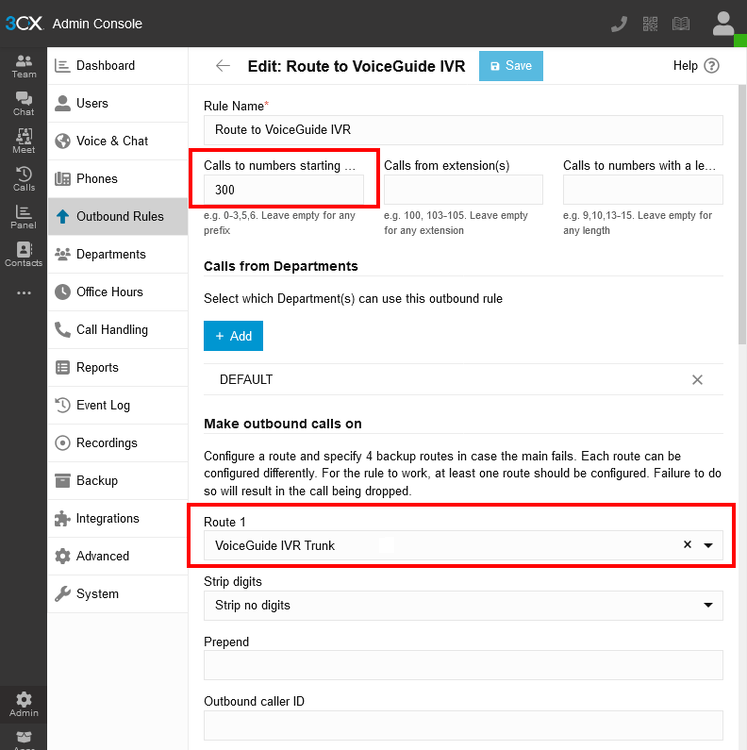The width and height of the screenshot is (747, 750).
Task: Open the user profile avatar
Action: [723, 23]
